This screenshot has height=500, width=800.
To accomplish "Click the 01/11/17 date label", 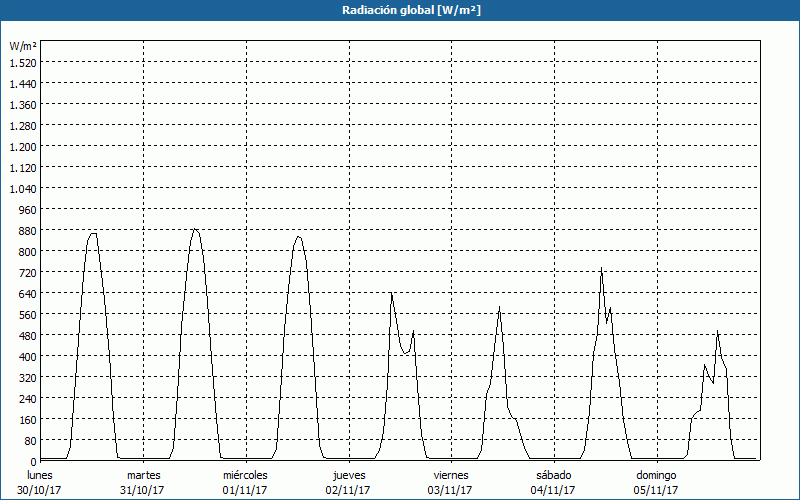I will (x=245, y=490).
